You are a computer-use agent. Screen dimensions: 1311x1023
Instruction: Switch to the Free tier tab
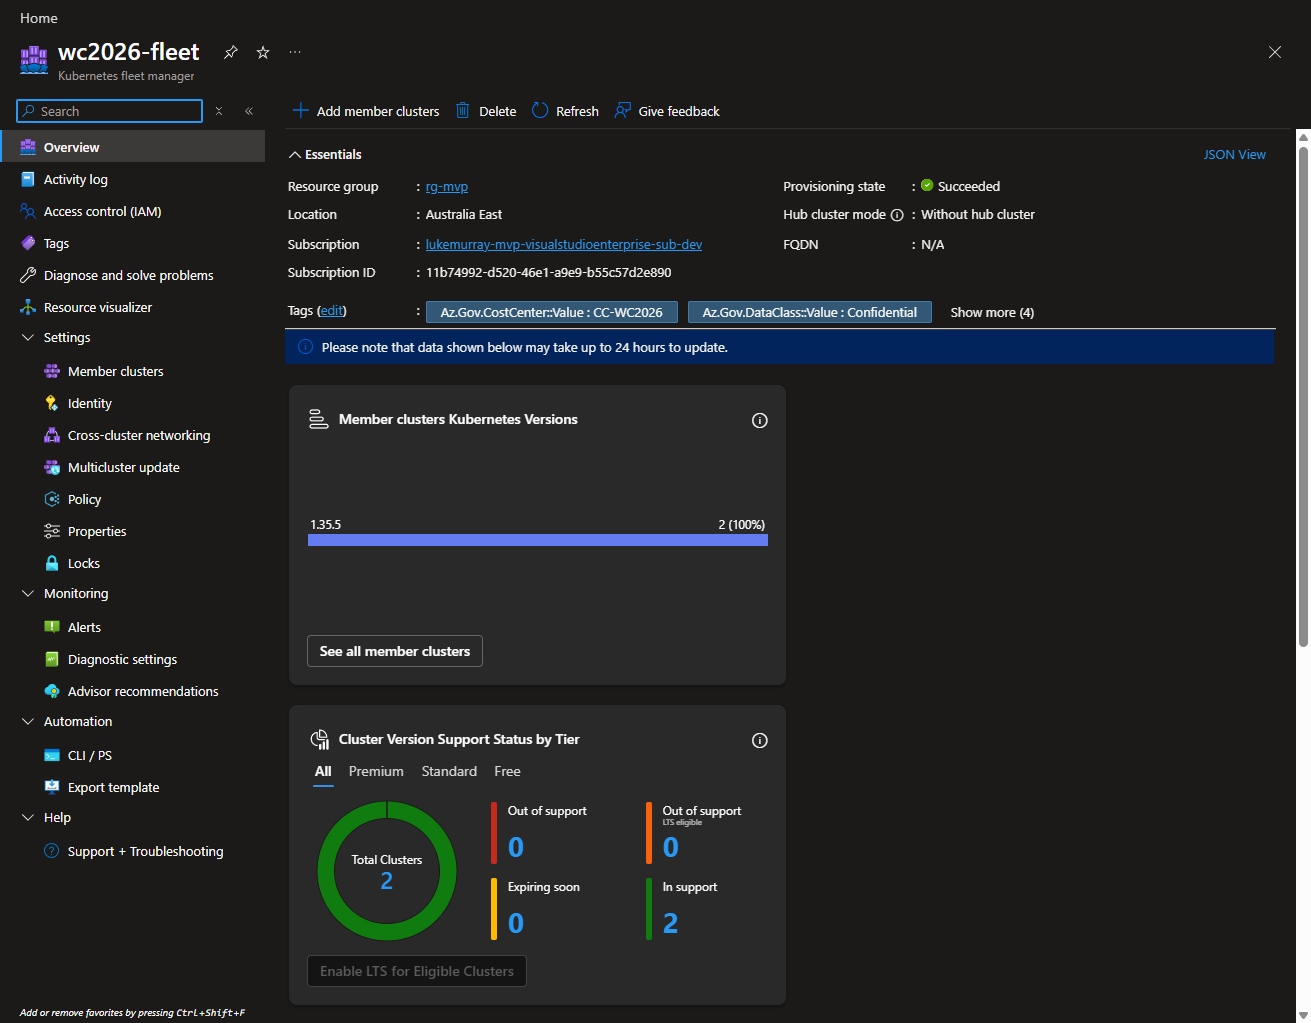(x=507, y=771)
